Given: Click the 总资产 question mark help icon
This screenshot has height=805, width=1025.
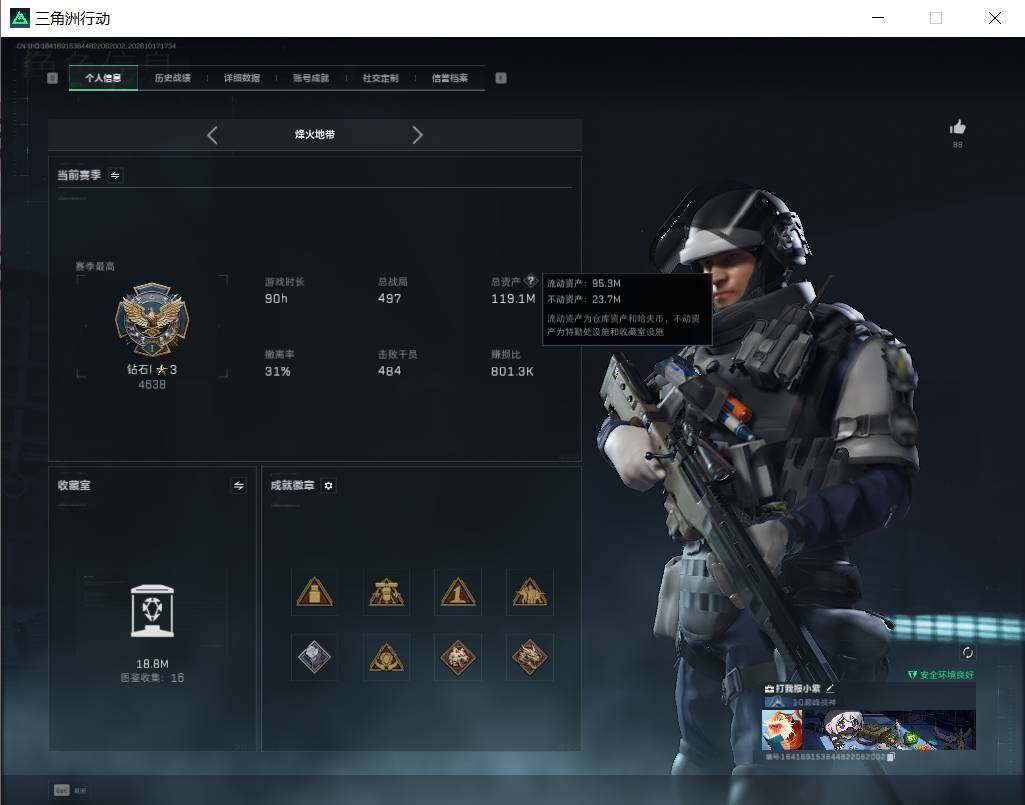Looking at the screenshot, I should point(530,281).
